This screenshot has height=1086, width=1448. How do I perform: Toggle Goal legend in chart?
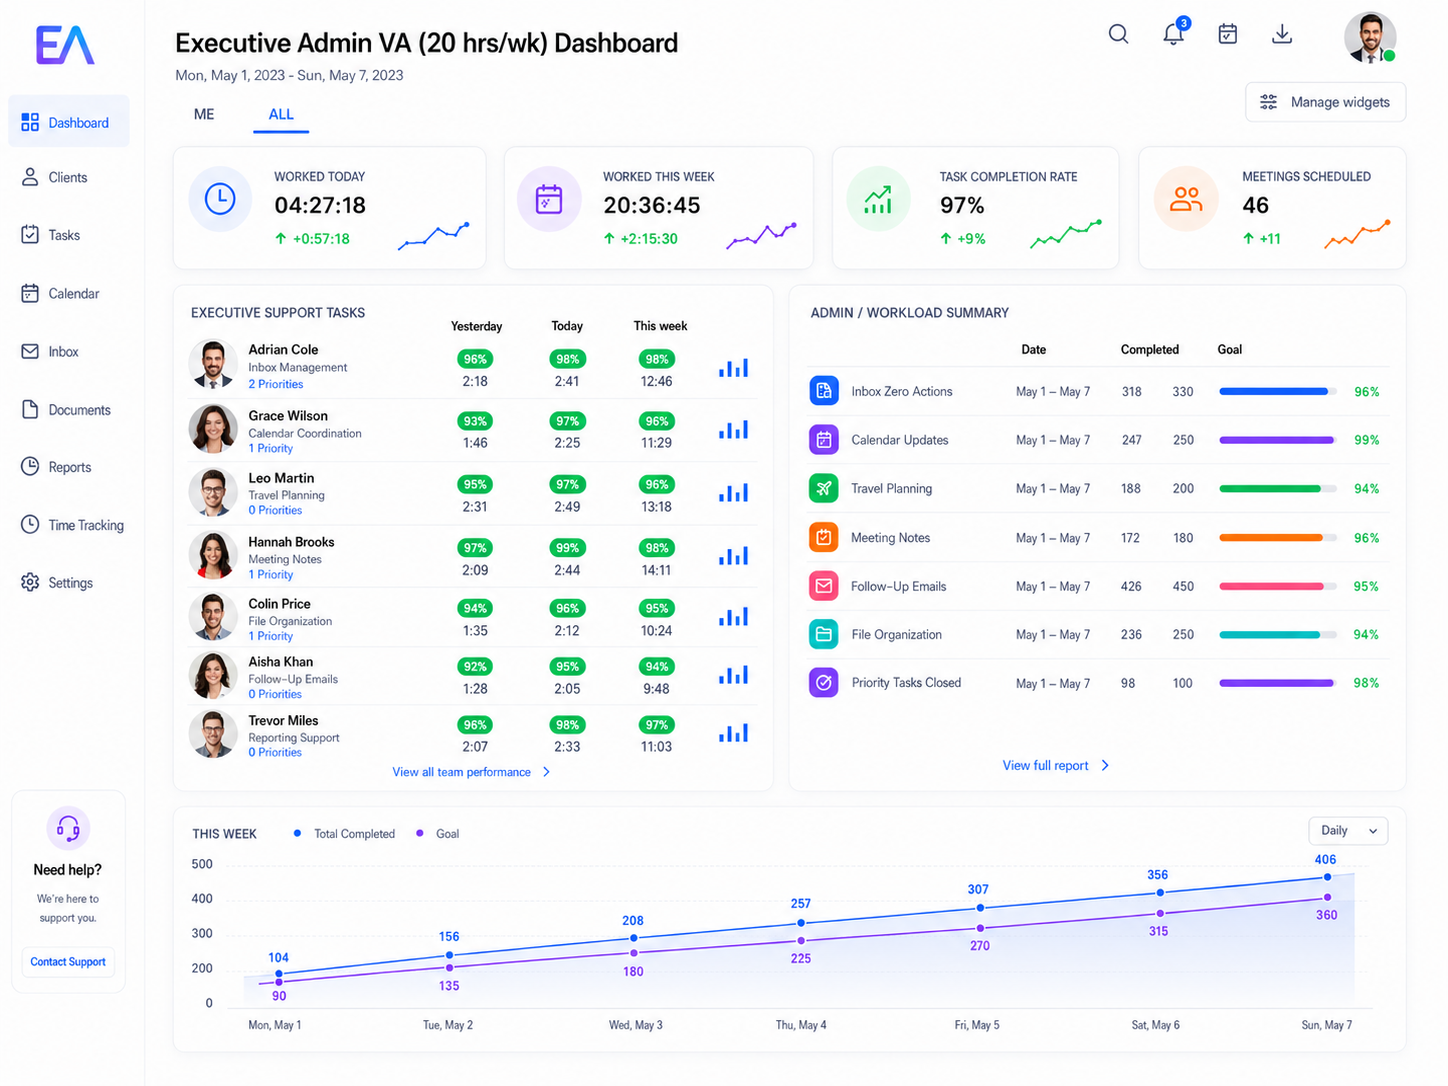[x=437, y=833]
